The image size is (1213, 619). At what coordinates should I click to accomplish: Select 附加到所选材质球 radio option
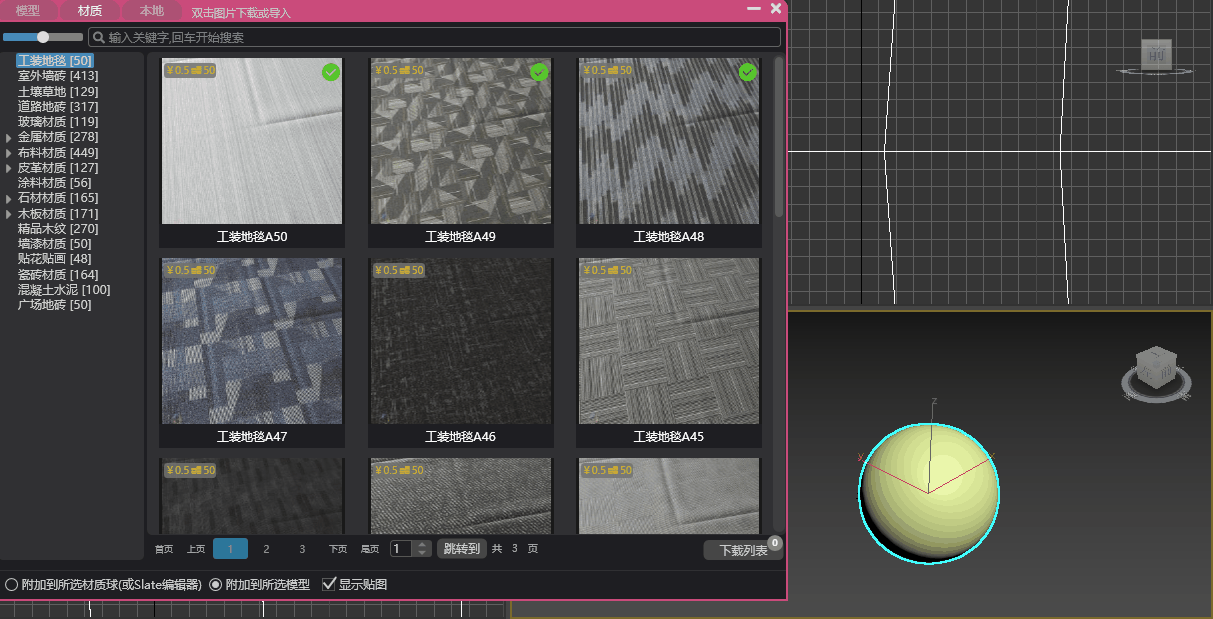pyautogui.click(x=12, y=585)
